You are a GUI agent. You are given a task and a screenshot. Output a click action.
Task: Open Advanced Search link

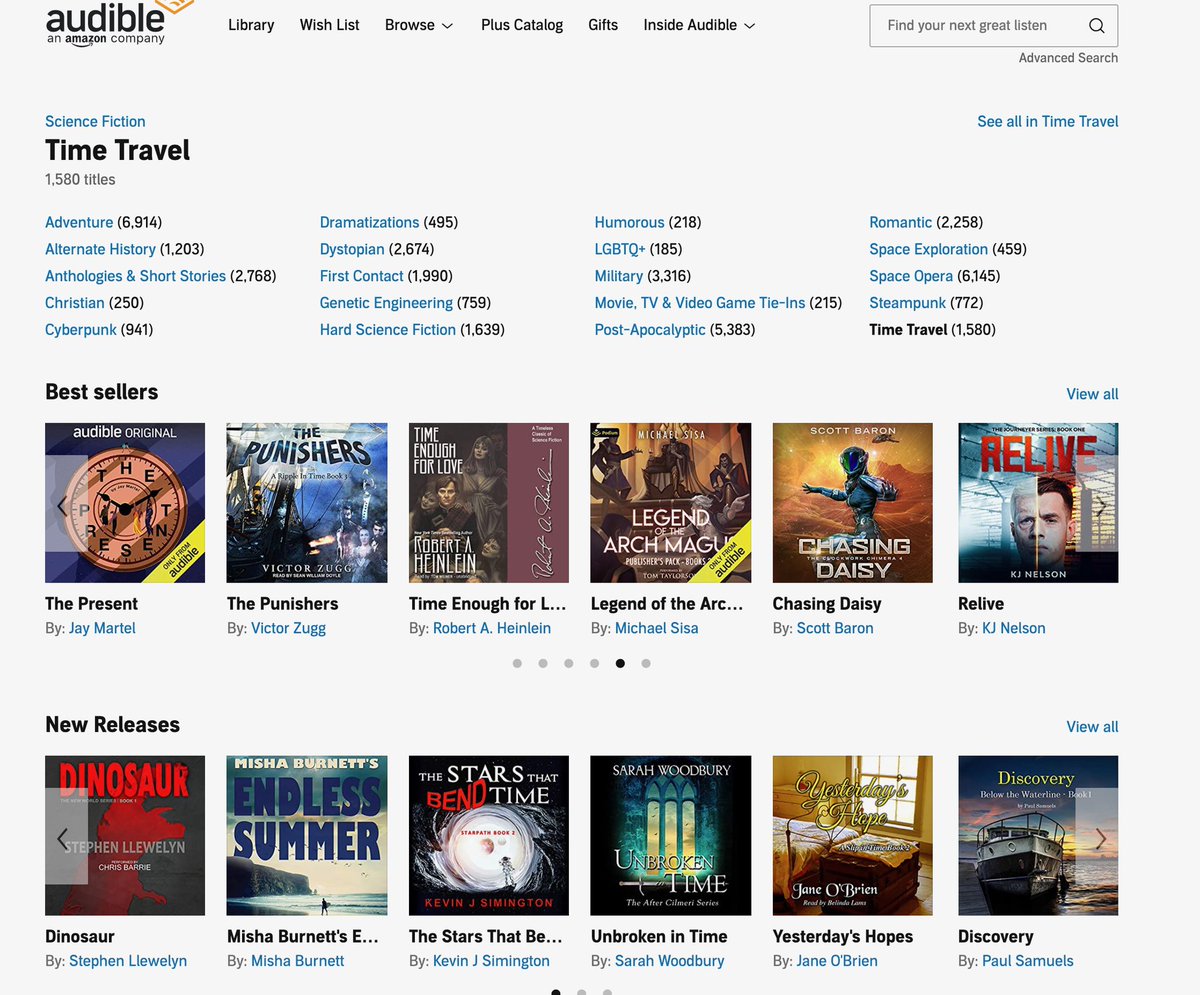pos(1068,58)
